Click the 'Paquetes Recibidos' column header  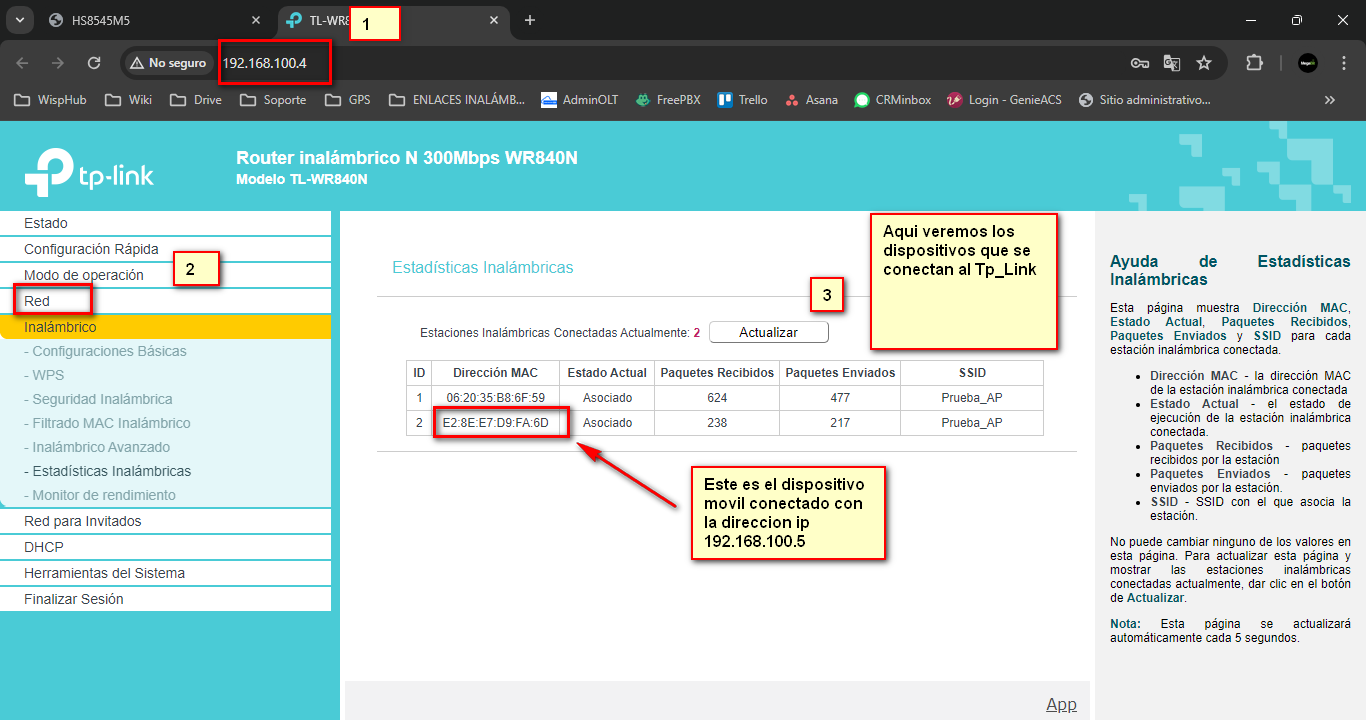pyautogui.click(x=716, y=373)
